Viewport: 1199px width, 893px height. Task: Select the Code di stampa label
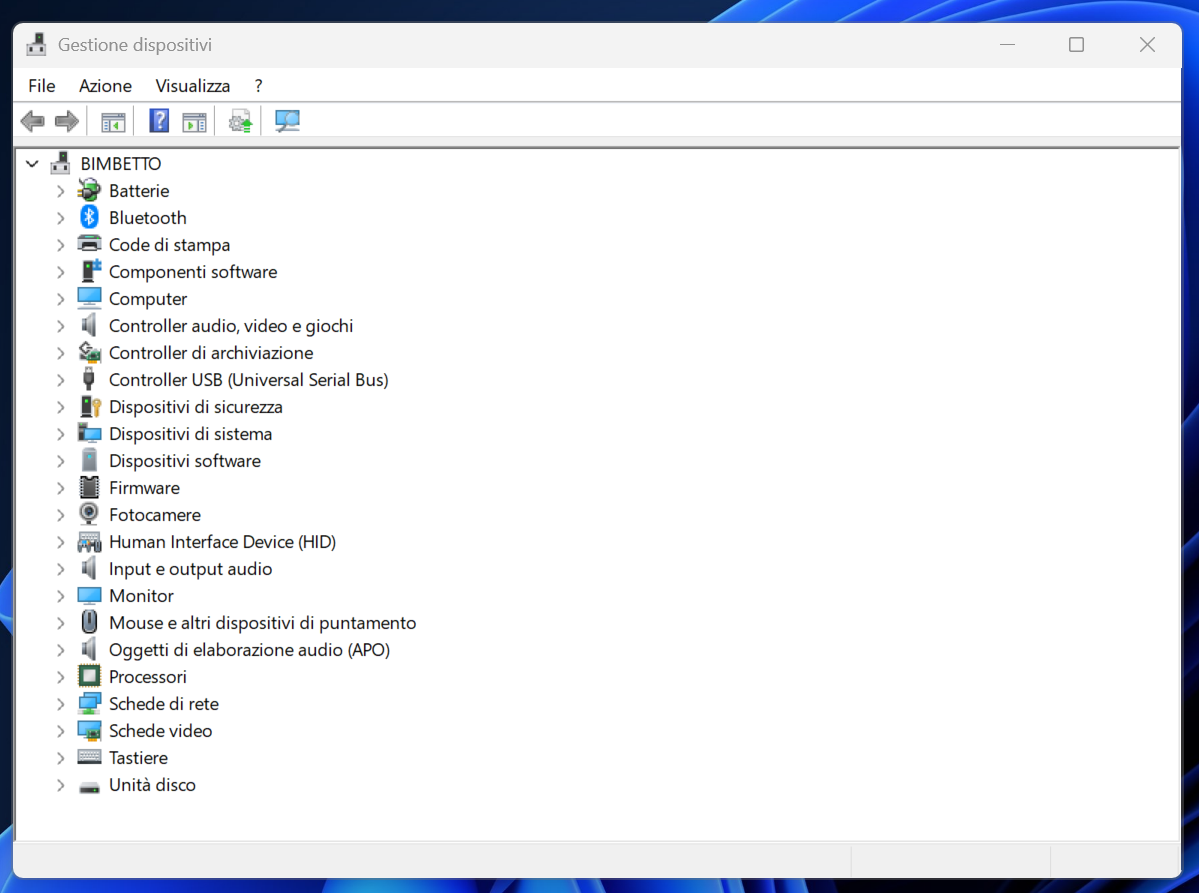169,245
